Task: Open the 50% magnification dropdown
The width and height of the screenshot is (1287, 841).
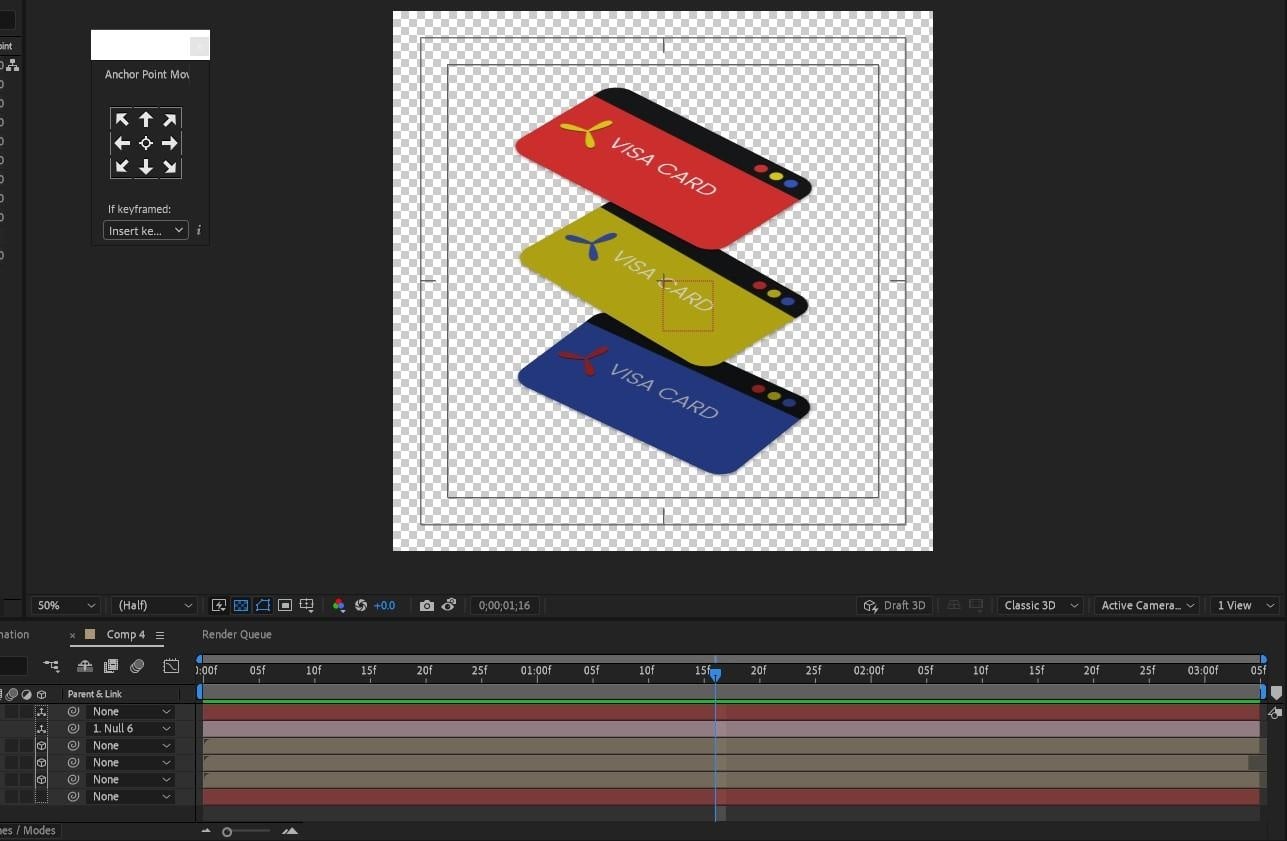Action: (66, 605)
